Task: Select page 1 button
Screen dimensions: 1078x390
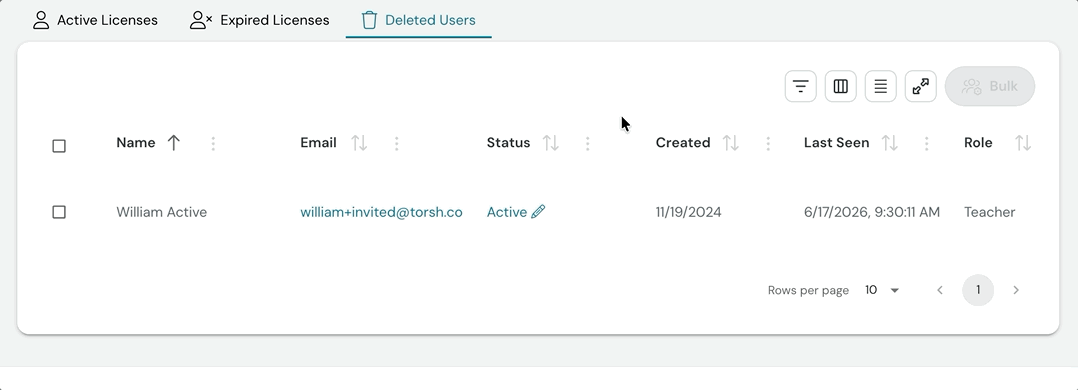Action: tap(978, 290)
